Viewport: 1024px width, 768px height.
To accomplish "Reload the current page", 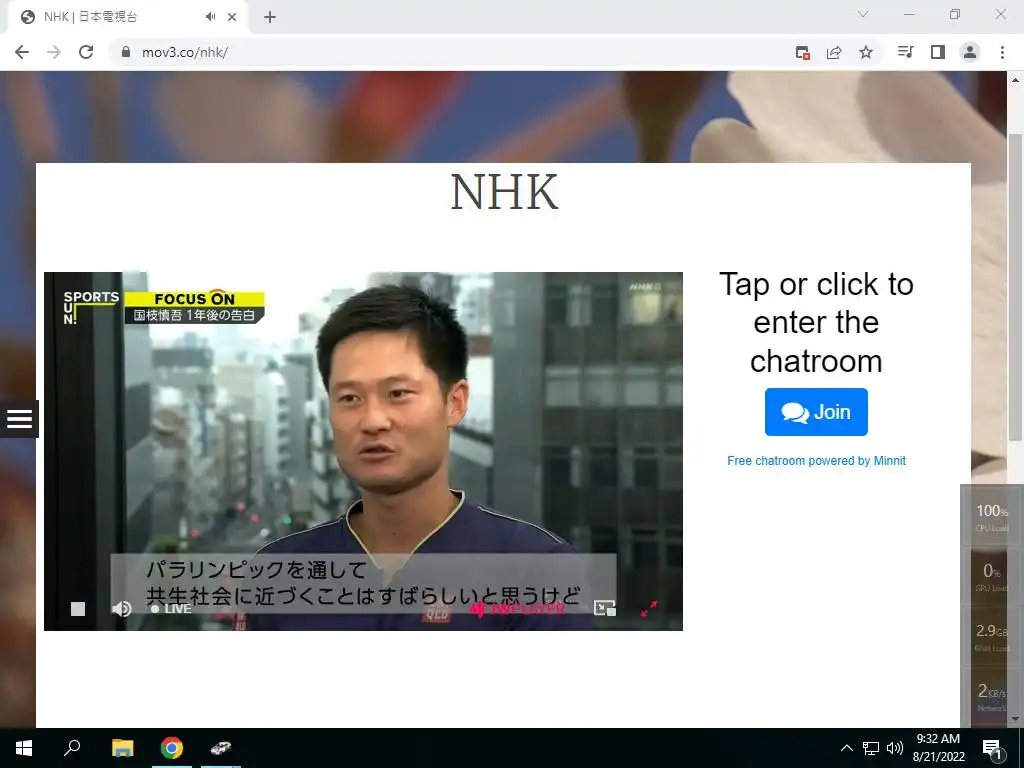I will coord(86,52).
